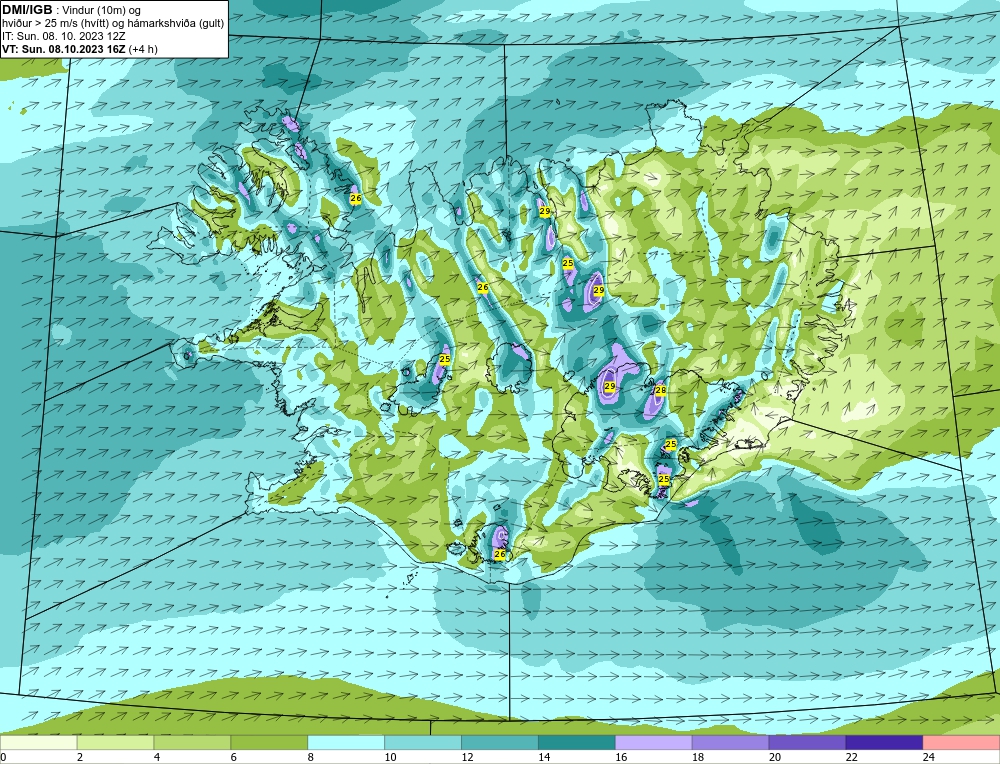Click the scale value 16 on the legend
The width and height of the screenshot is (1000, 764).
click(621, 758)
